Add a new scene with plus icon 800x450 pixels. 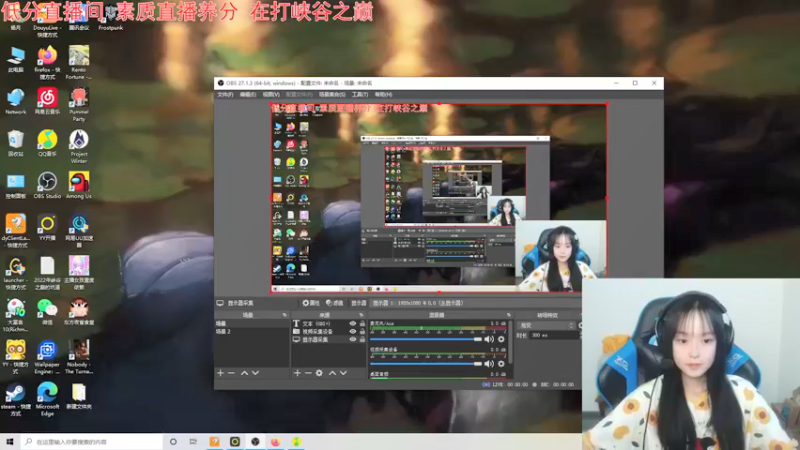point(220,373)
